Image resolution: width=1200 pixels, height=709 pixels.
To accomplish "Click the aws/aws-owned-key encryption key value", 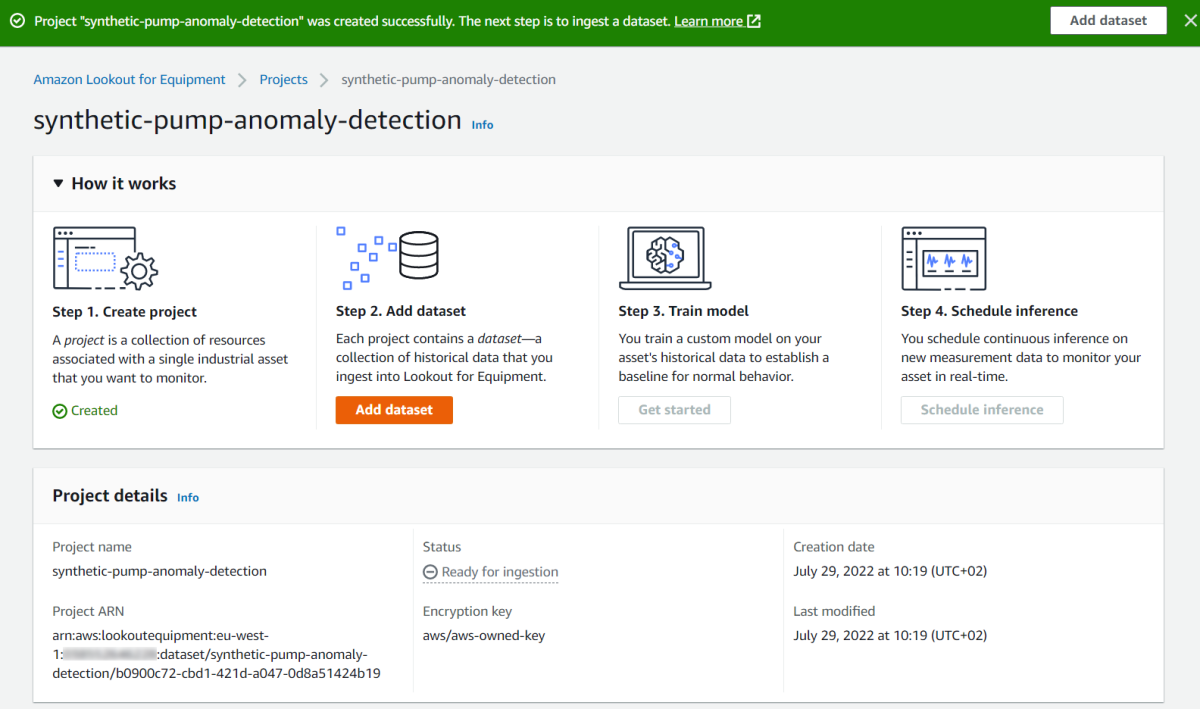I will (x=484, y=635).
